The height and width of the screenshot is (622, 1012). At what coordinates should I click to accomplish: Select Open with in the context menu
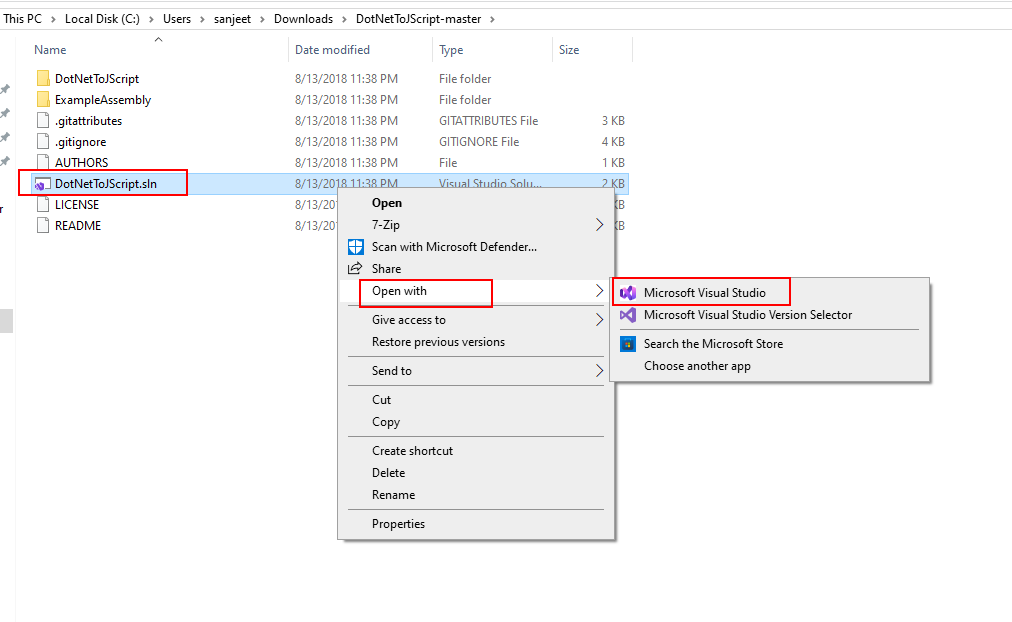tap(399, 291)
